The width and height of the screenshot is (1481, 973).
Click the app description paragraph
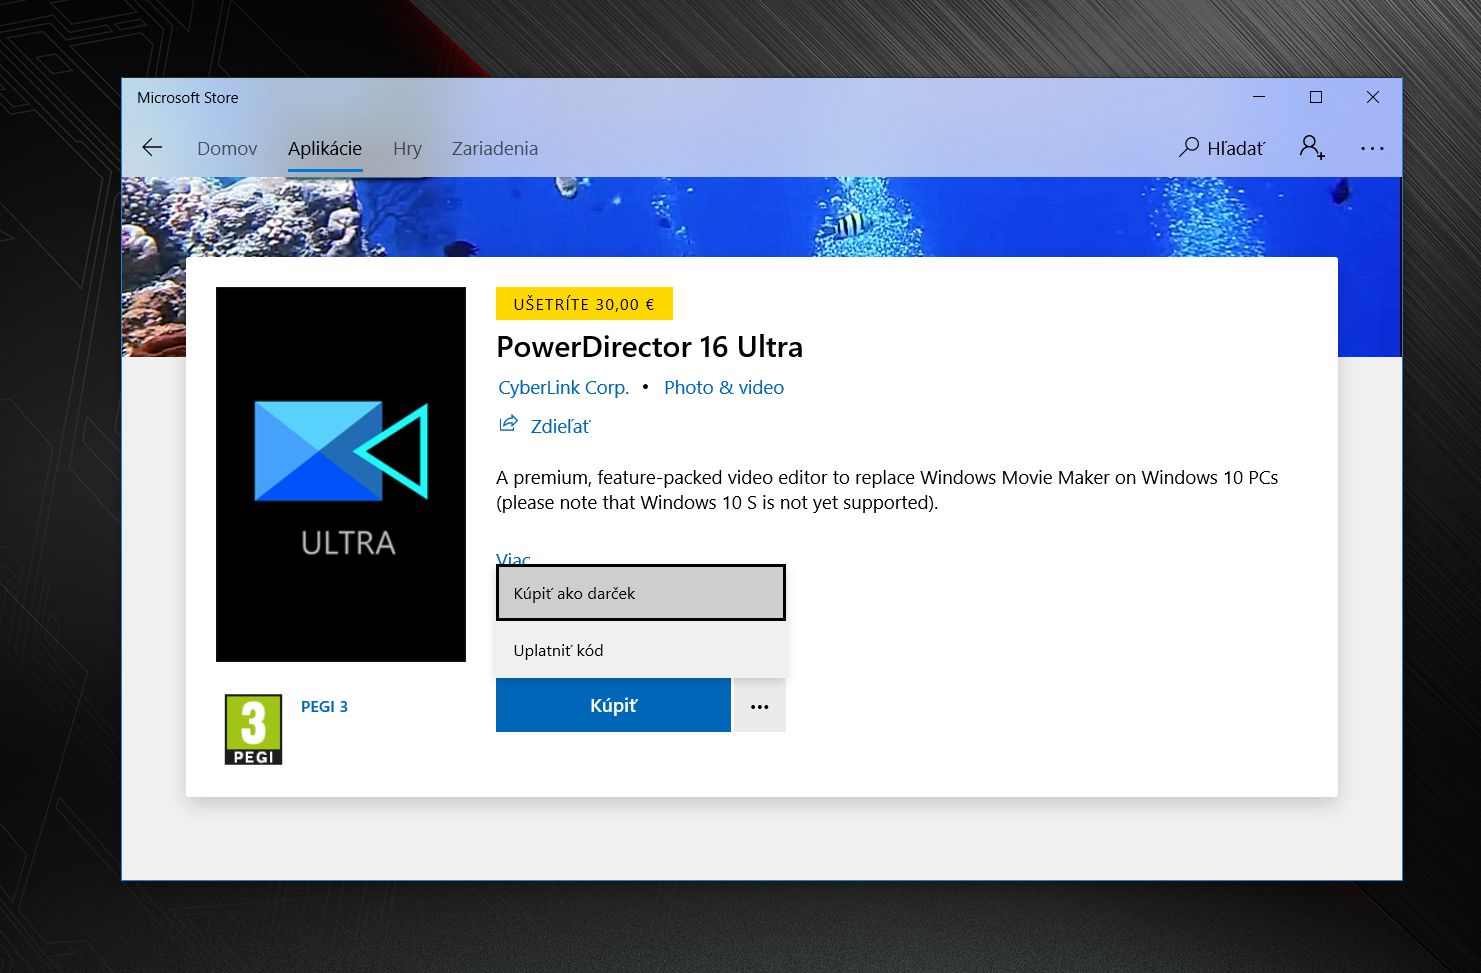pos(887,490)
